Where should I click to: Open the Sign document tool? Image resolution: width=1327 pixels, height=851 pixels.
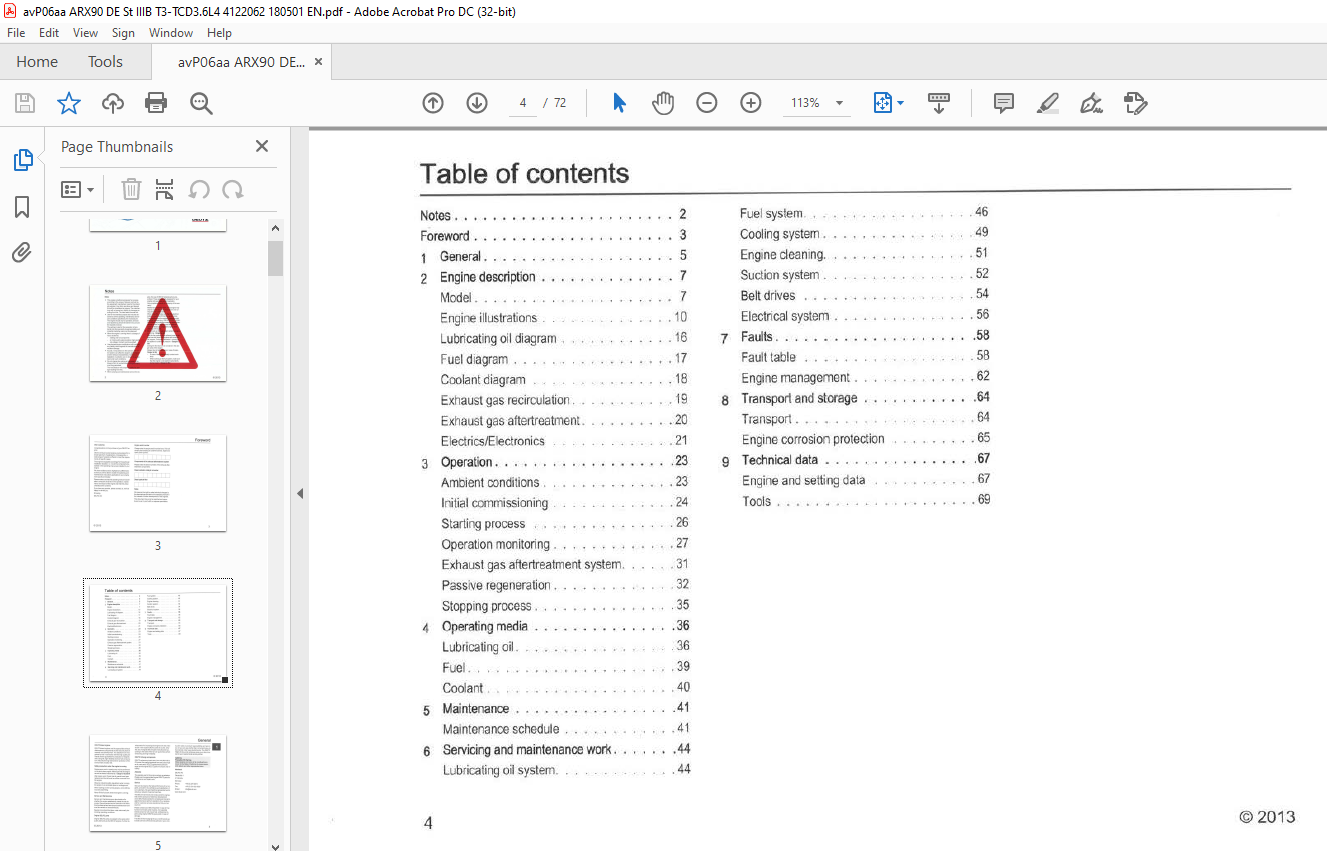[1091, 103]
